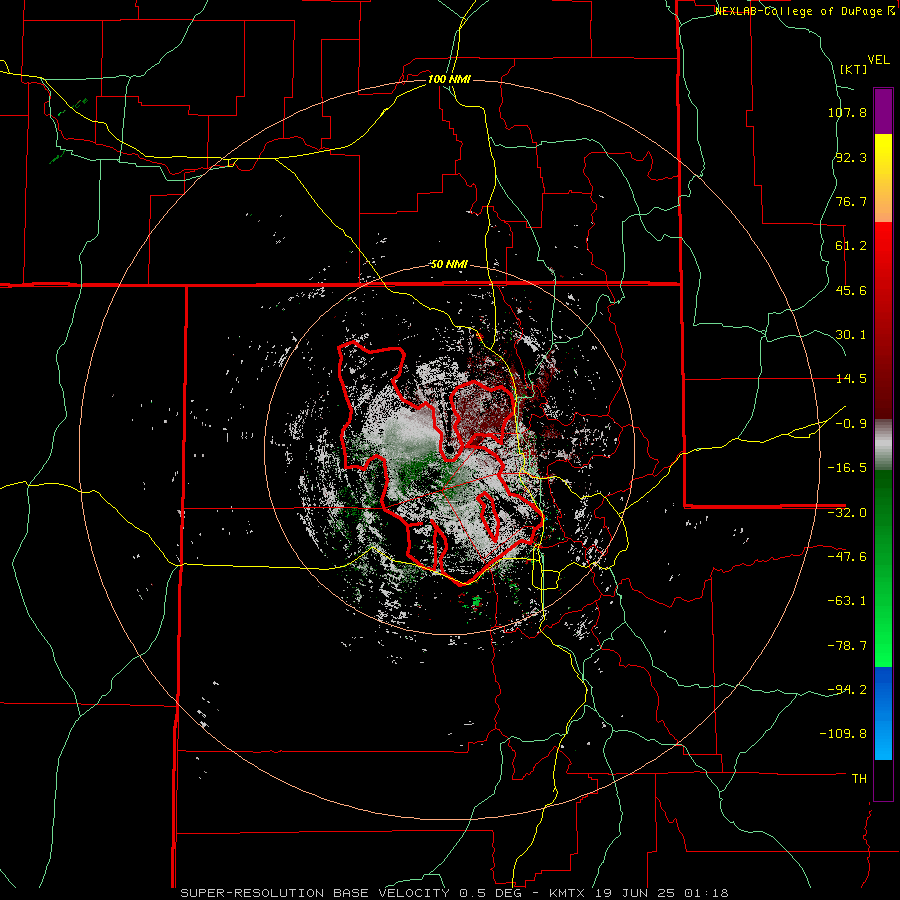Select the -78.7 scale value
The width and height of the screenshot is (900, 900).
coord(847,646)
